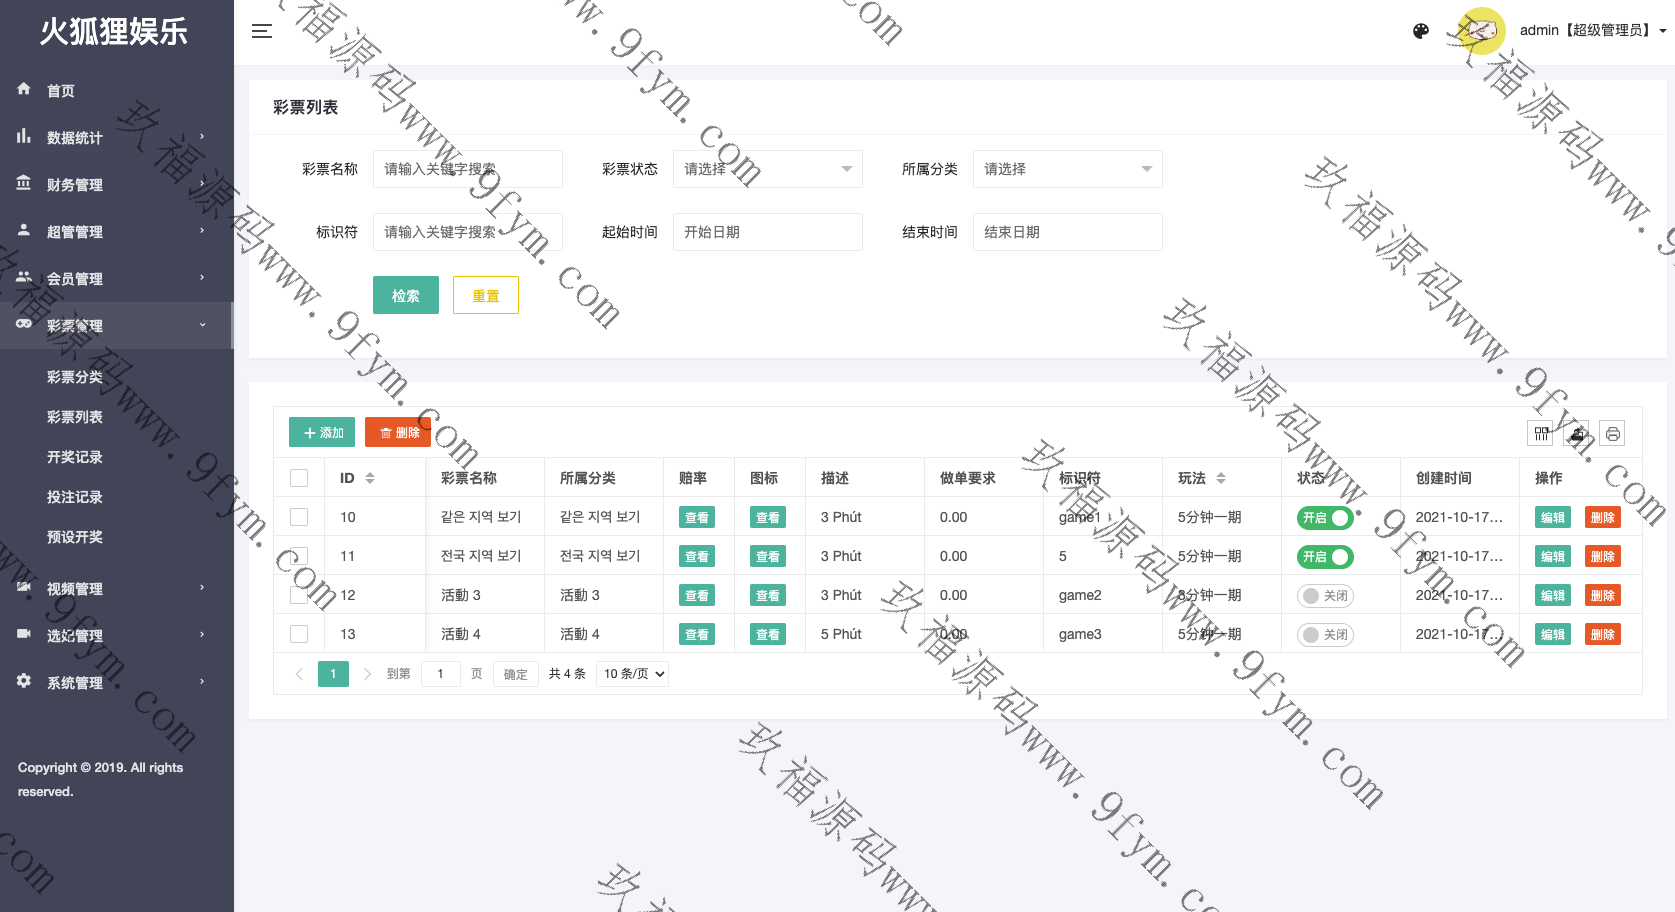Expand the 财务管理 sidebar menu
This screenshot has width=1675, height=912.
point(116,184)
